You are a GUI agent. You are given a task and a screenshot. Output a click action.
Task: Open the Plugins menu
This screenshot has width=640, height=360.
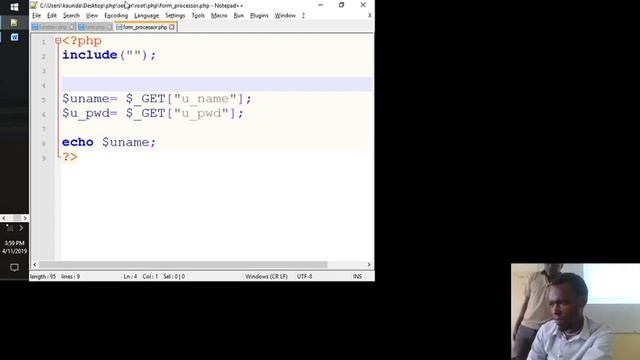(259, 16)
